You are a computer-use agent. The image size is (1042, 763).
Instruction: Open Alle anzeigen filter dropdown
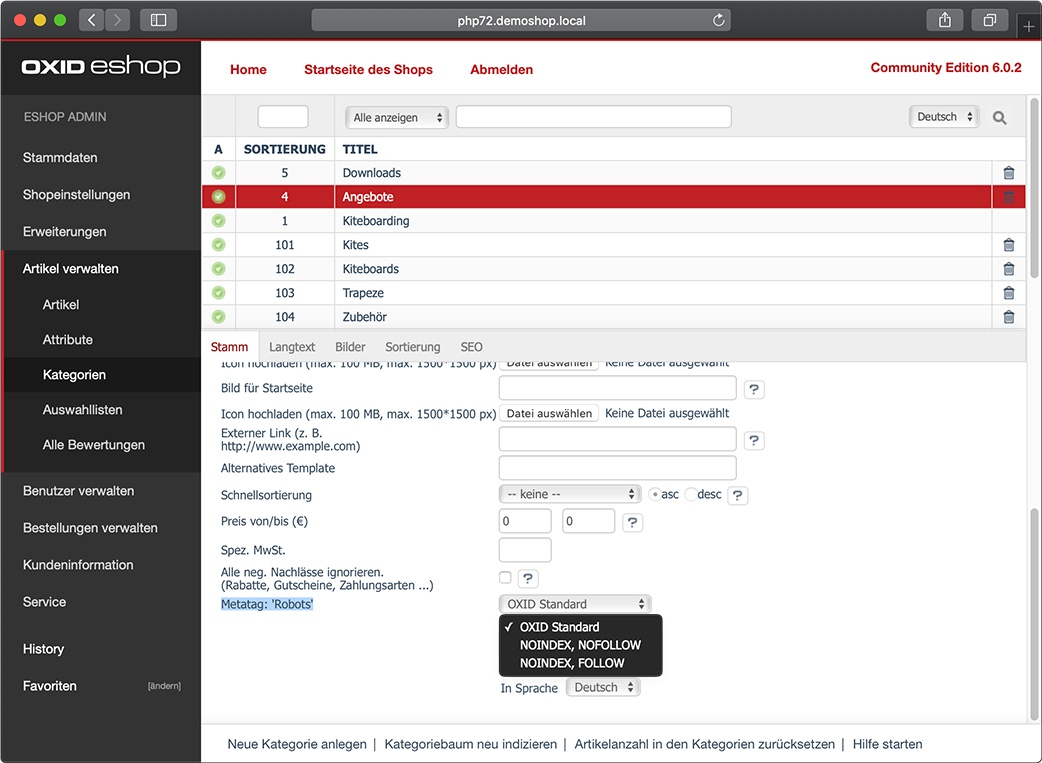coord(397,118)
